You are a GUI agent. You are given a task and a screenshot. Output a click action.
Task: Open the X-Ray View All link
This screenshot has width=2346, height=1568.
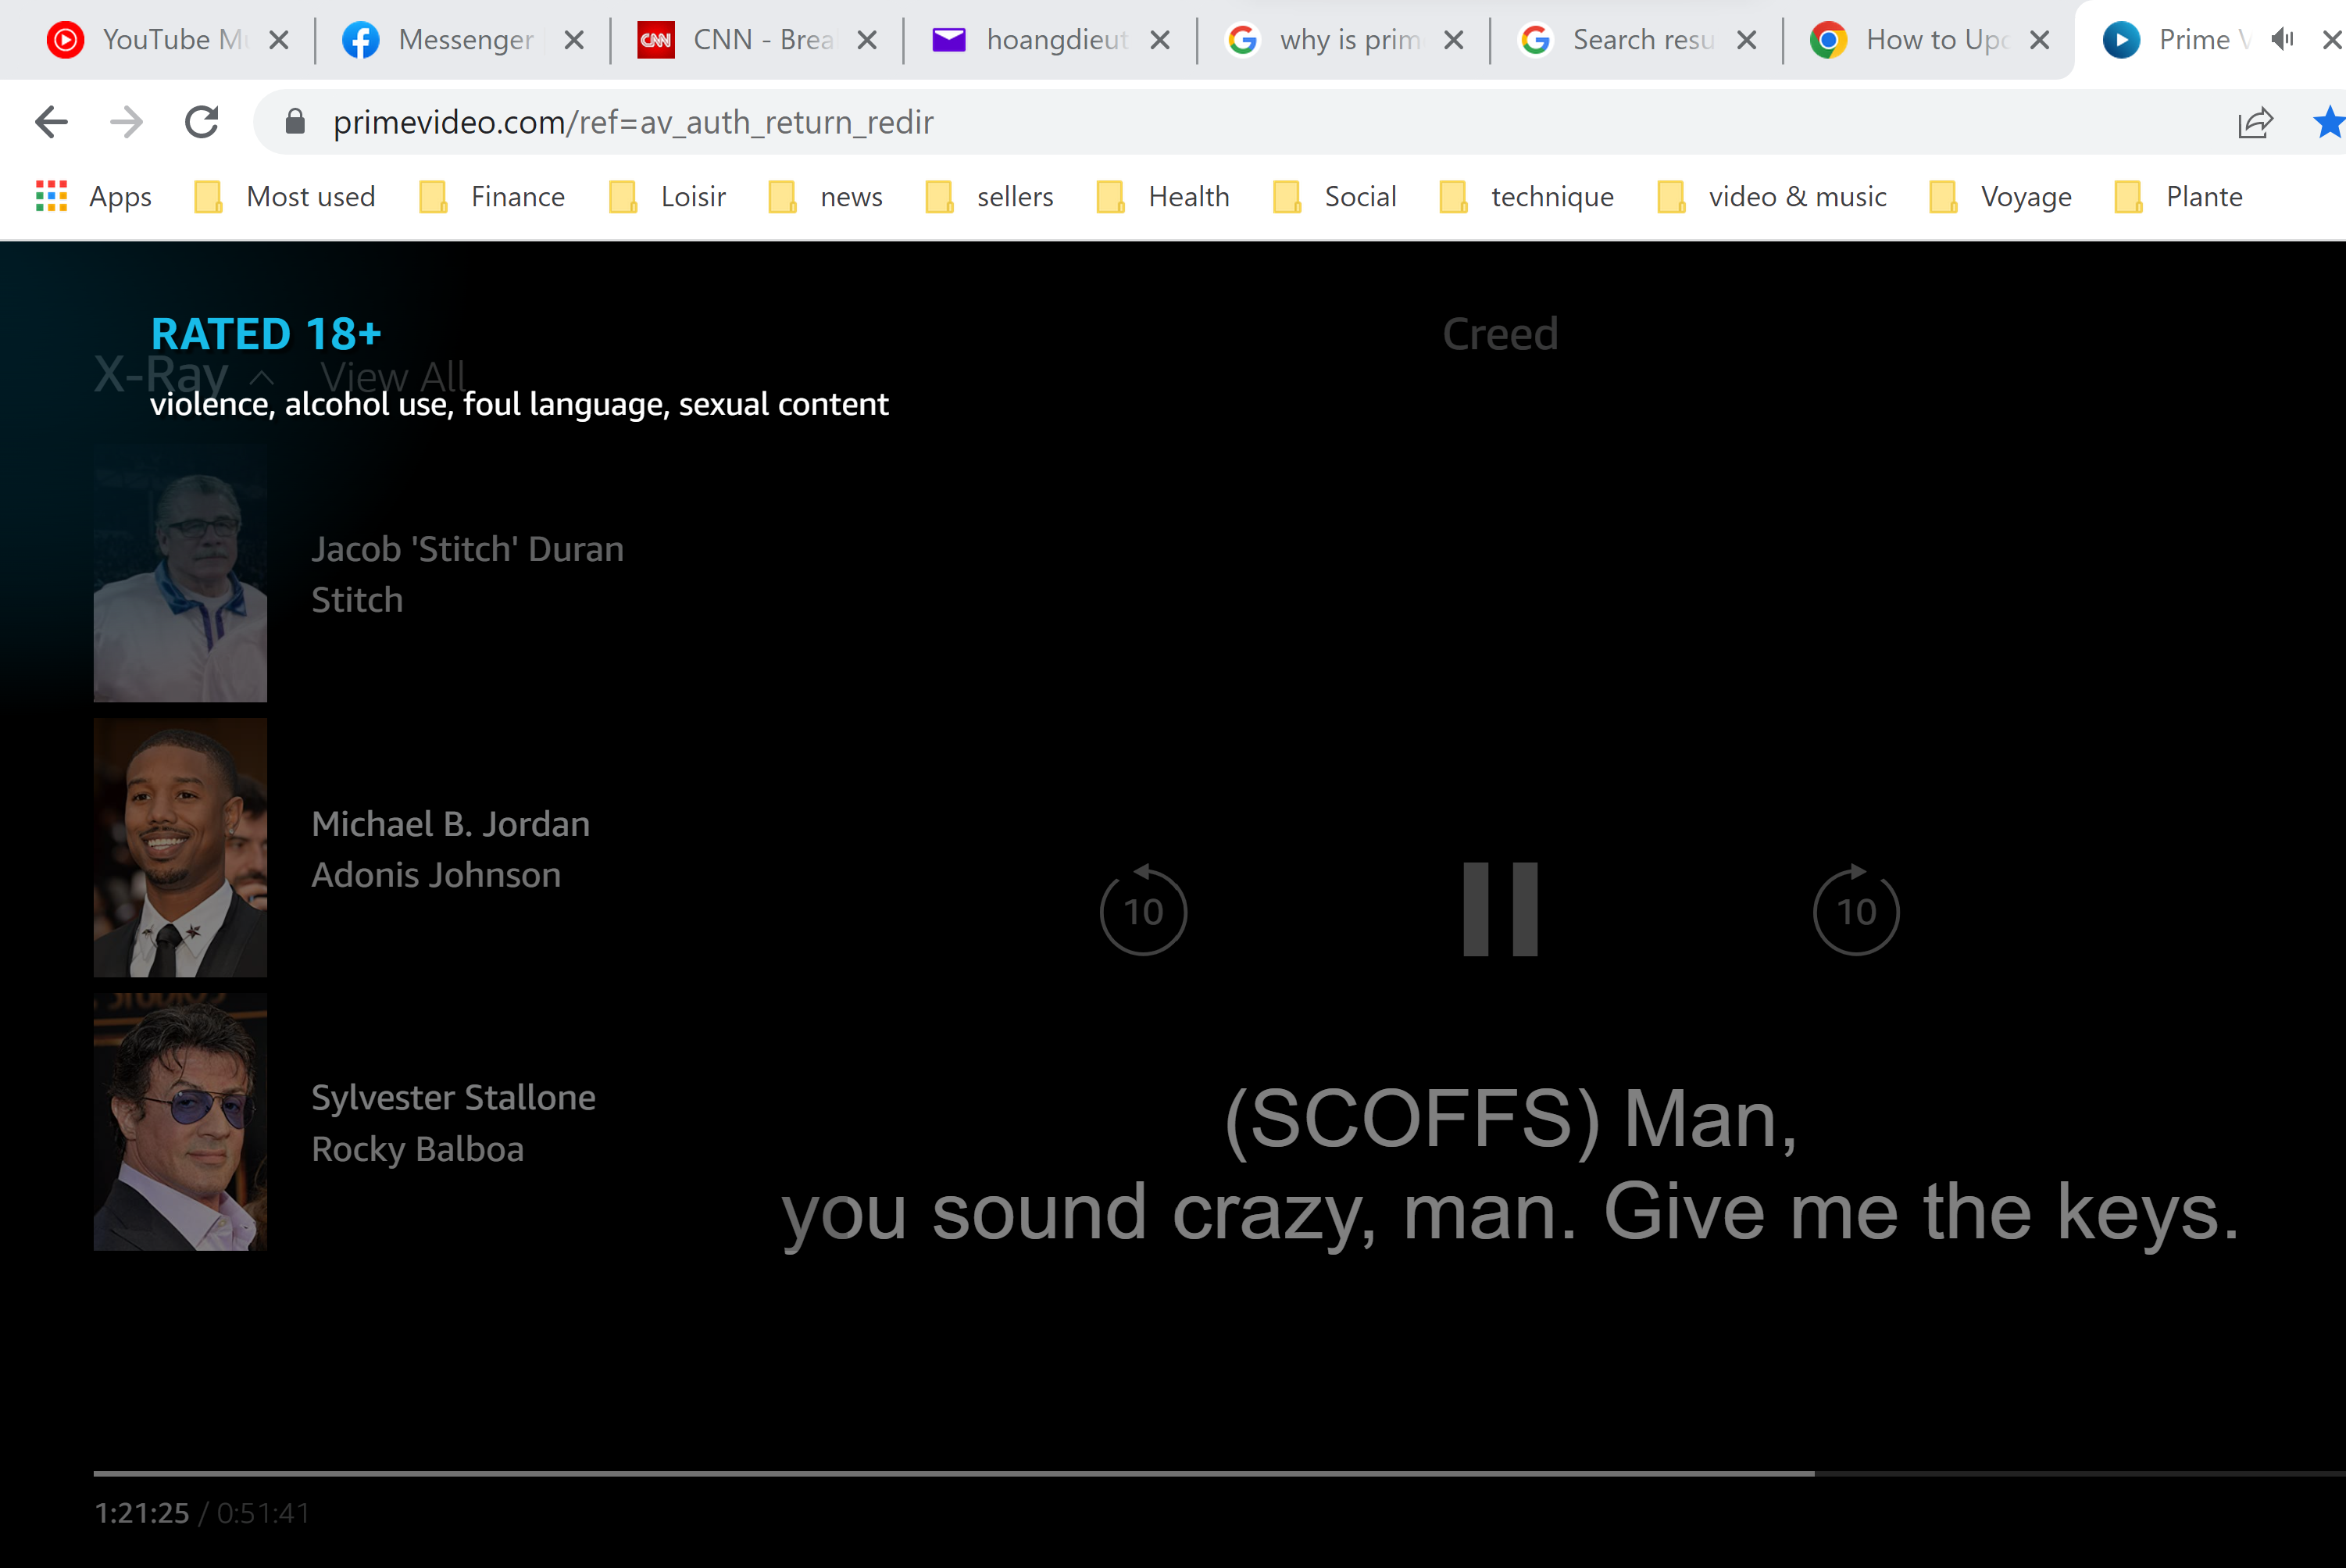393,377
